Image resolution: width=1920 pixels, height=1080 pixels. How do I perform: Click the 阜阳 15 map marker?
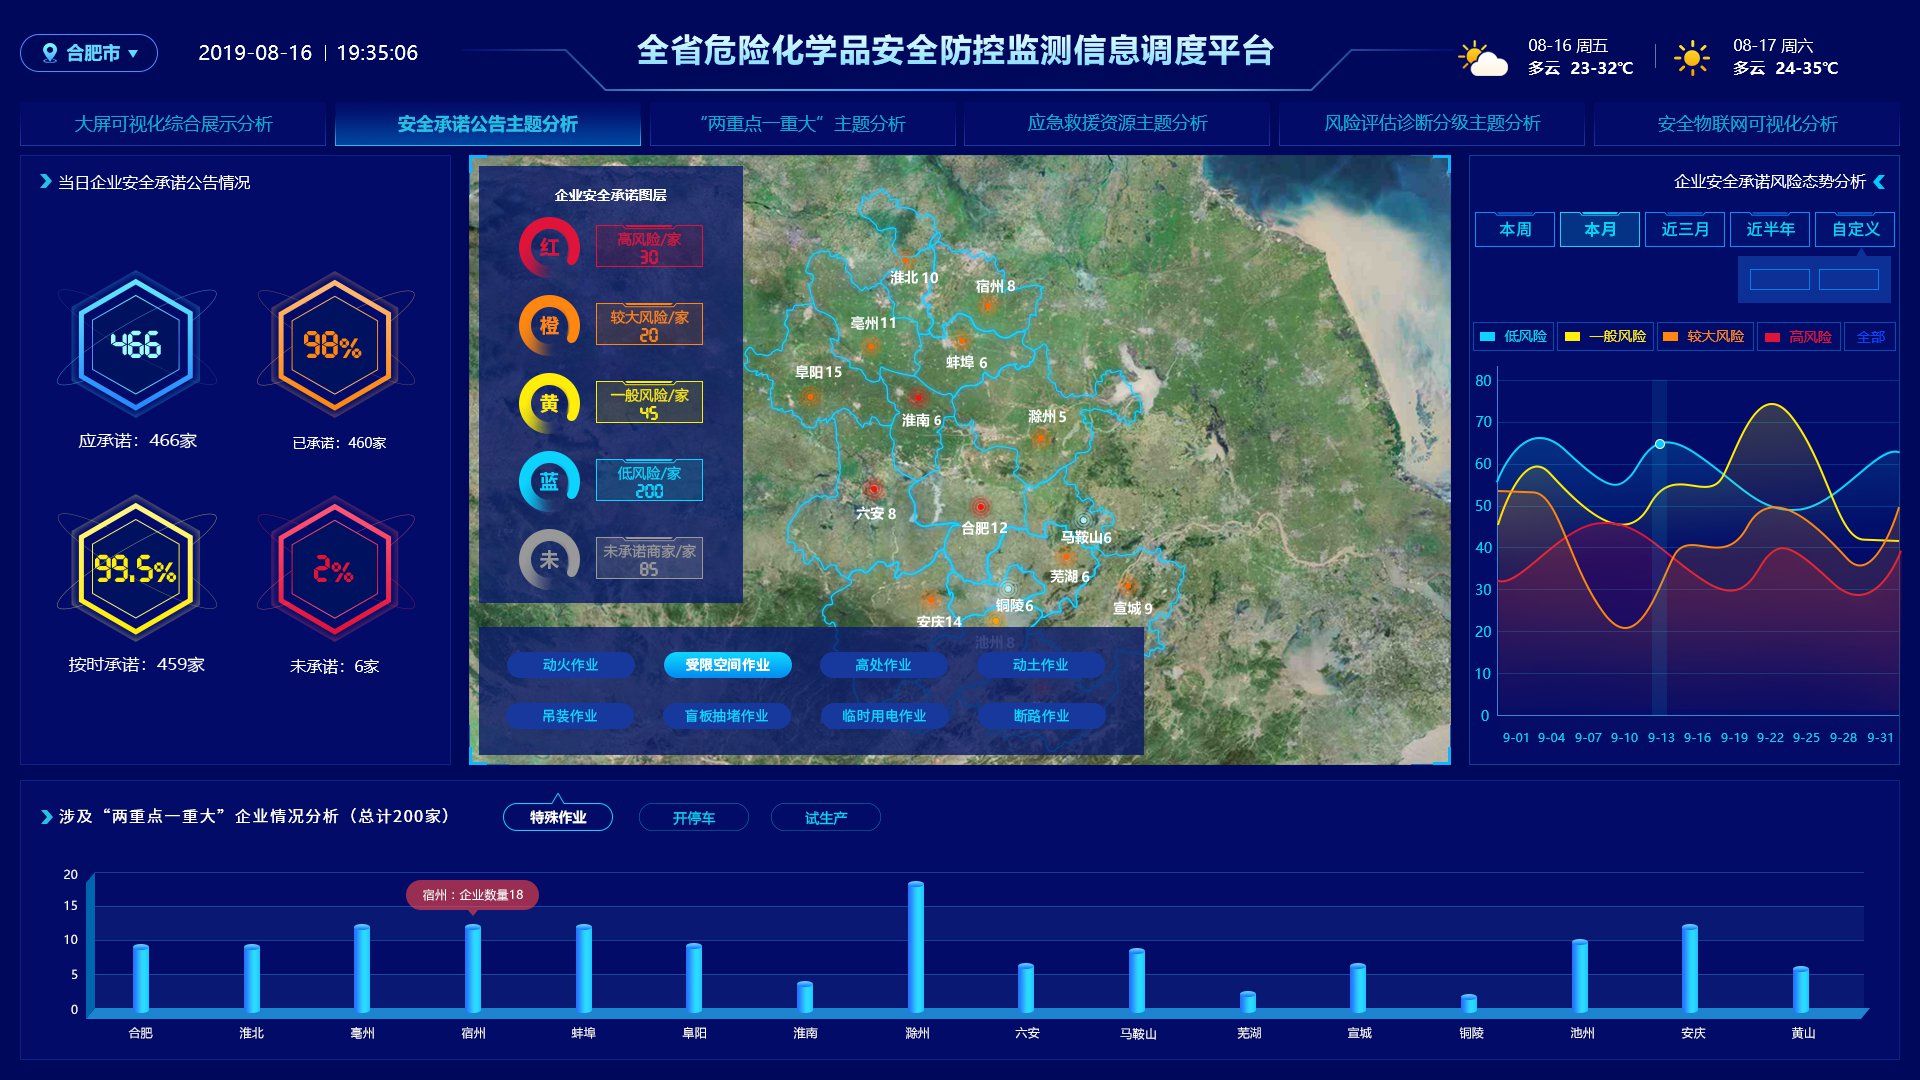coord(810,396)
